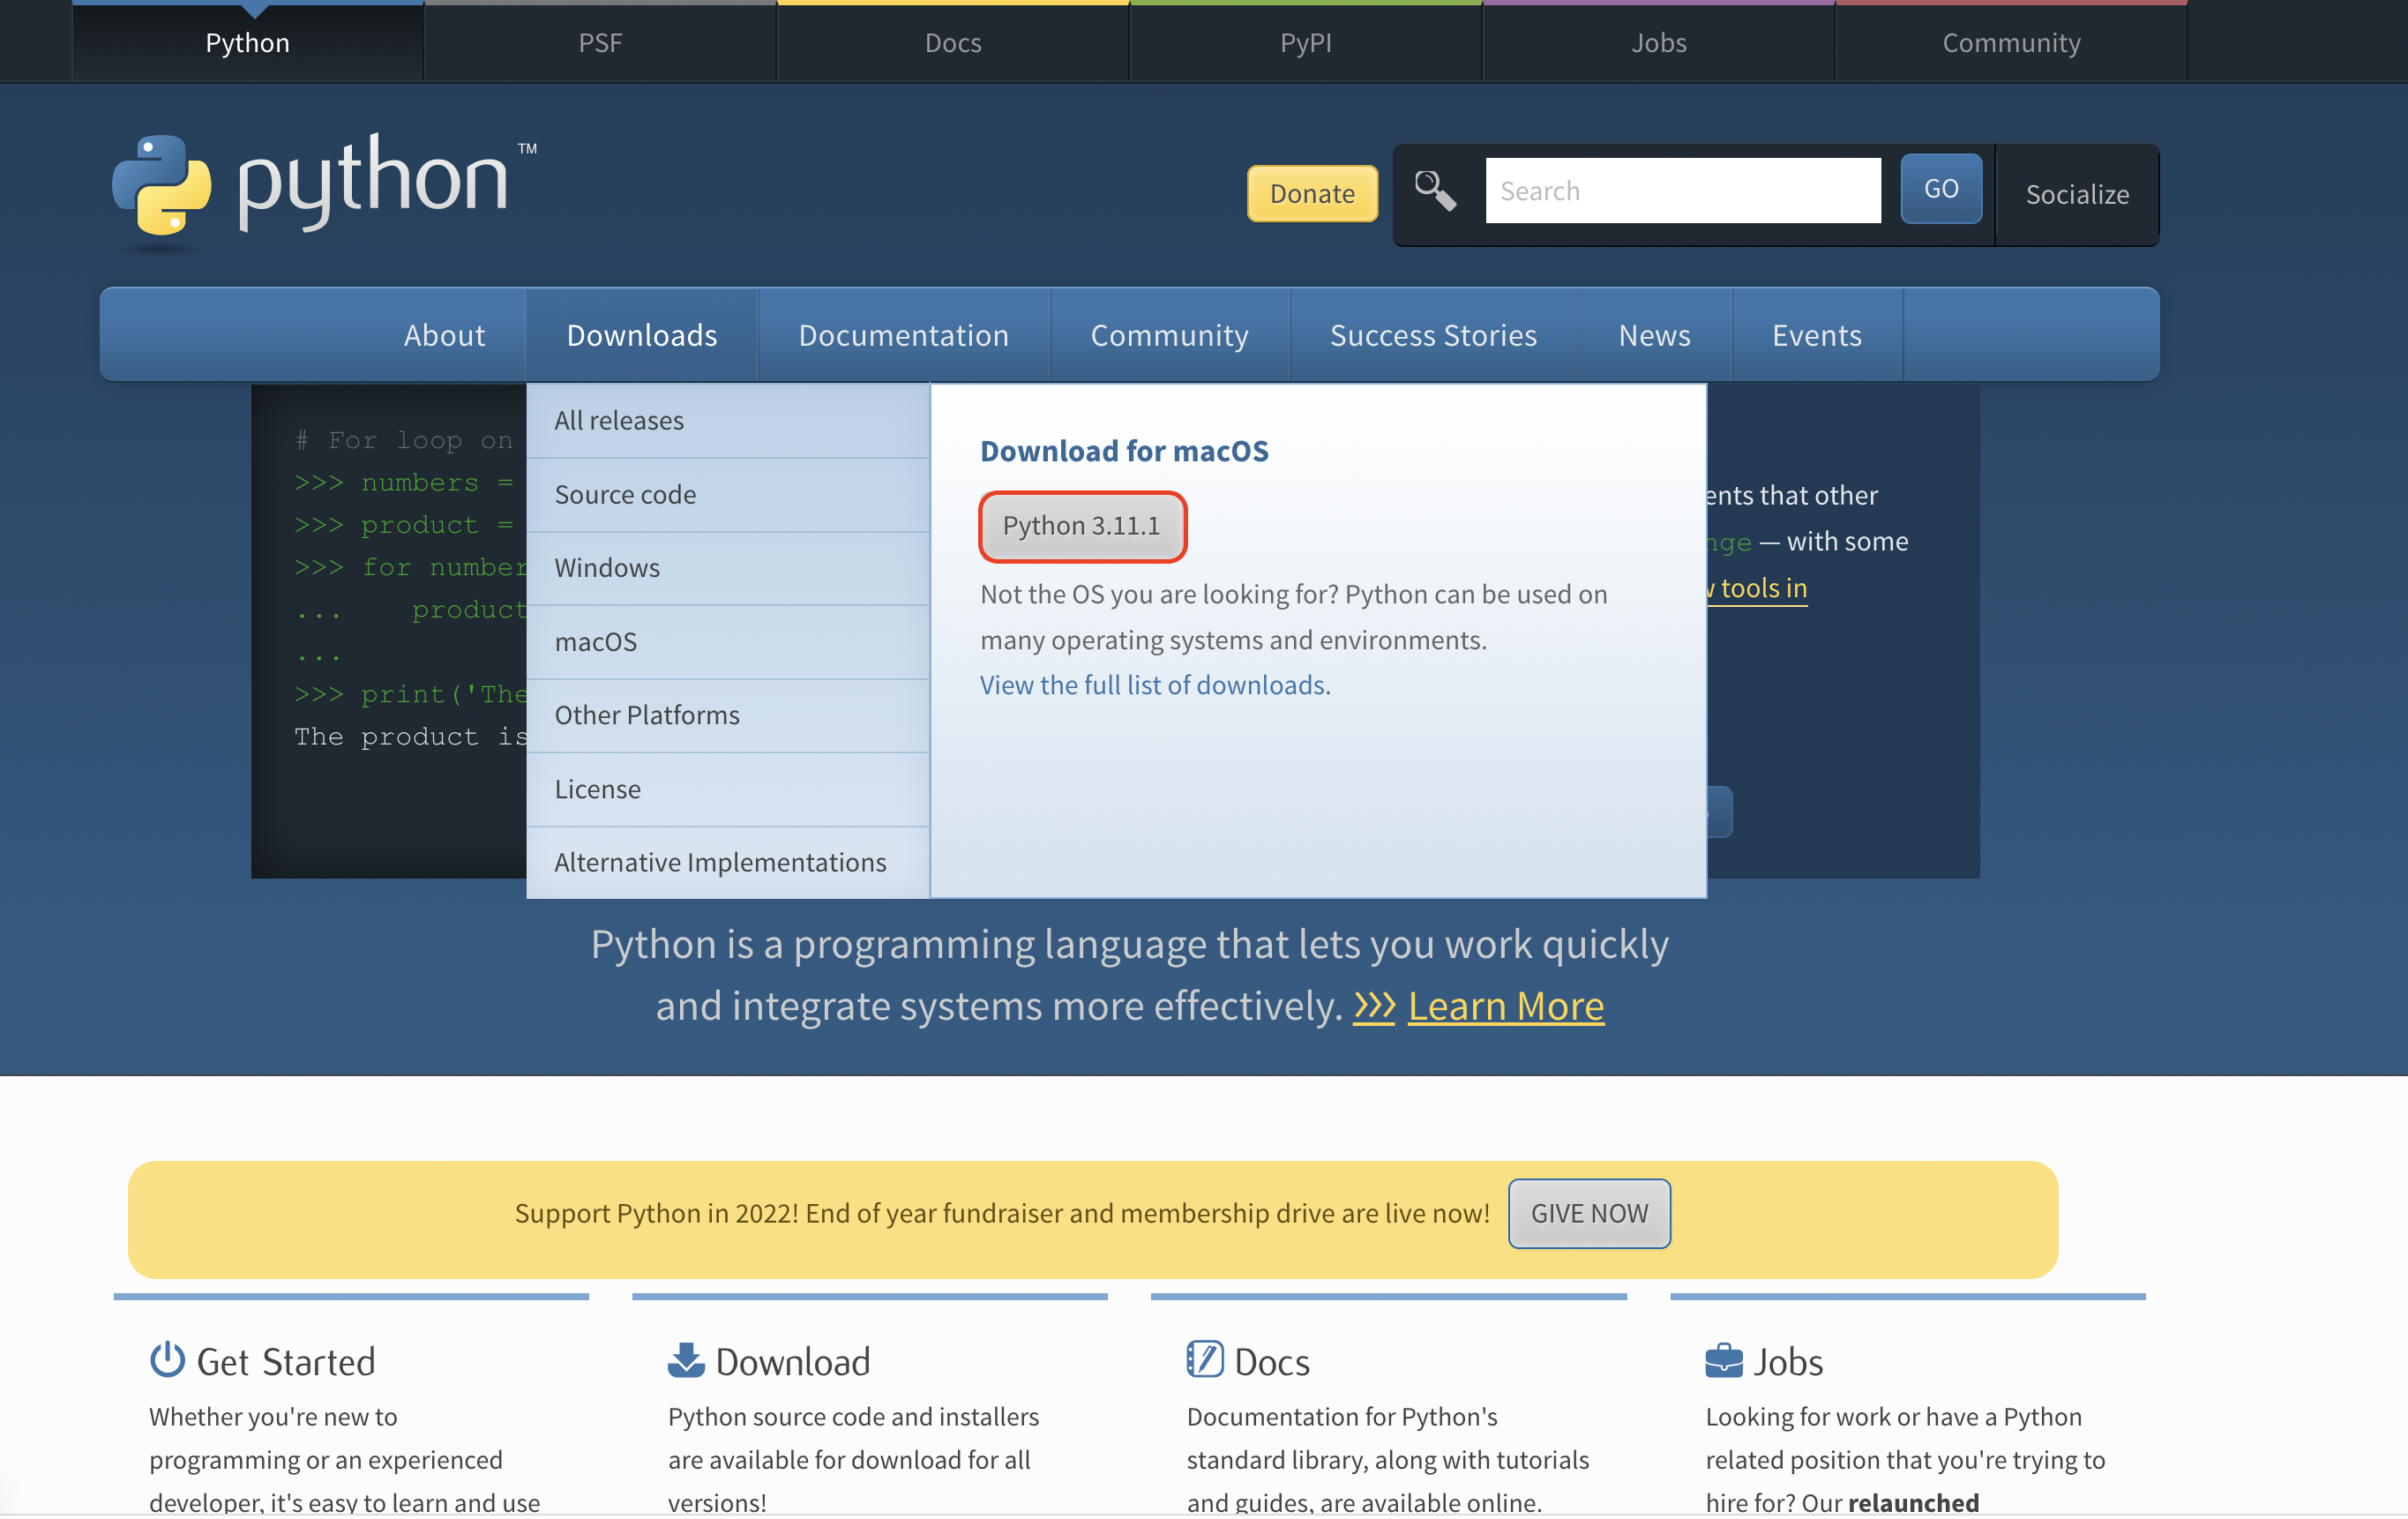The width and height of the screenshot is (2408, 1519).
Task: Expand the Documentation nav menu
Action: (x=903, y=335)
